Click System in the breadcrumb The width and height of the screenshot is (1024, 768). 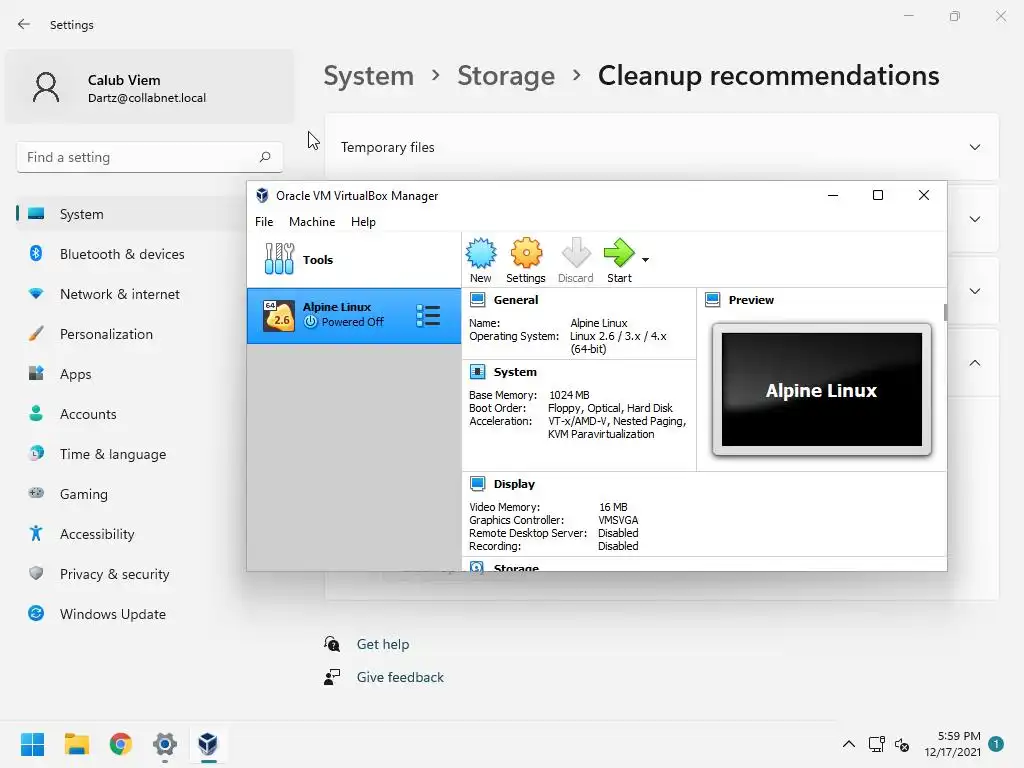coord(369,76)
